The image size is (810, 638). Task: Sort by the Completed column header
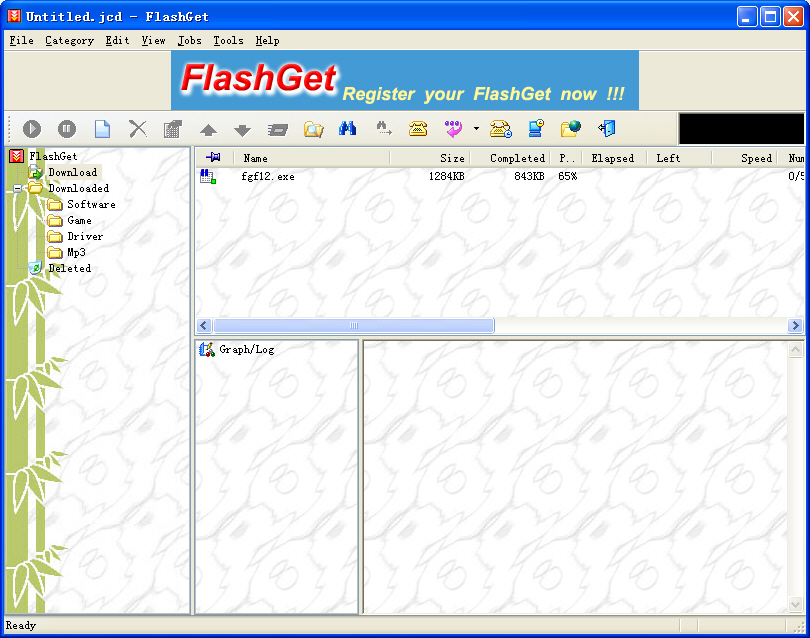(x=509, y=158)
